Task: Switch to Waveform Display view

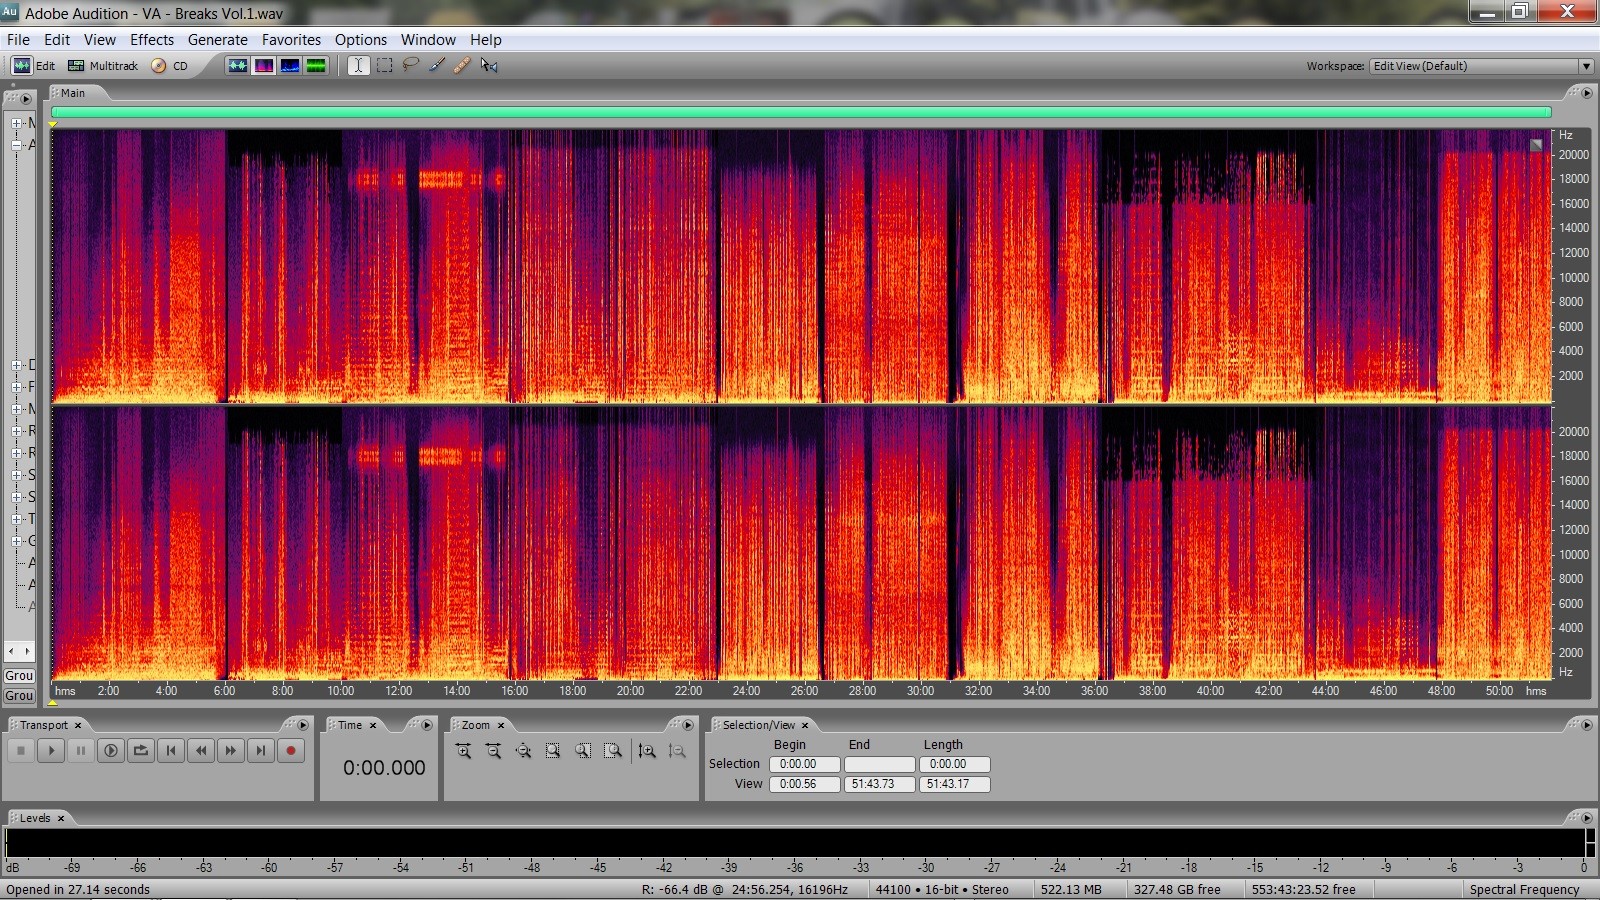Action: 238,65
